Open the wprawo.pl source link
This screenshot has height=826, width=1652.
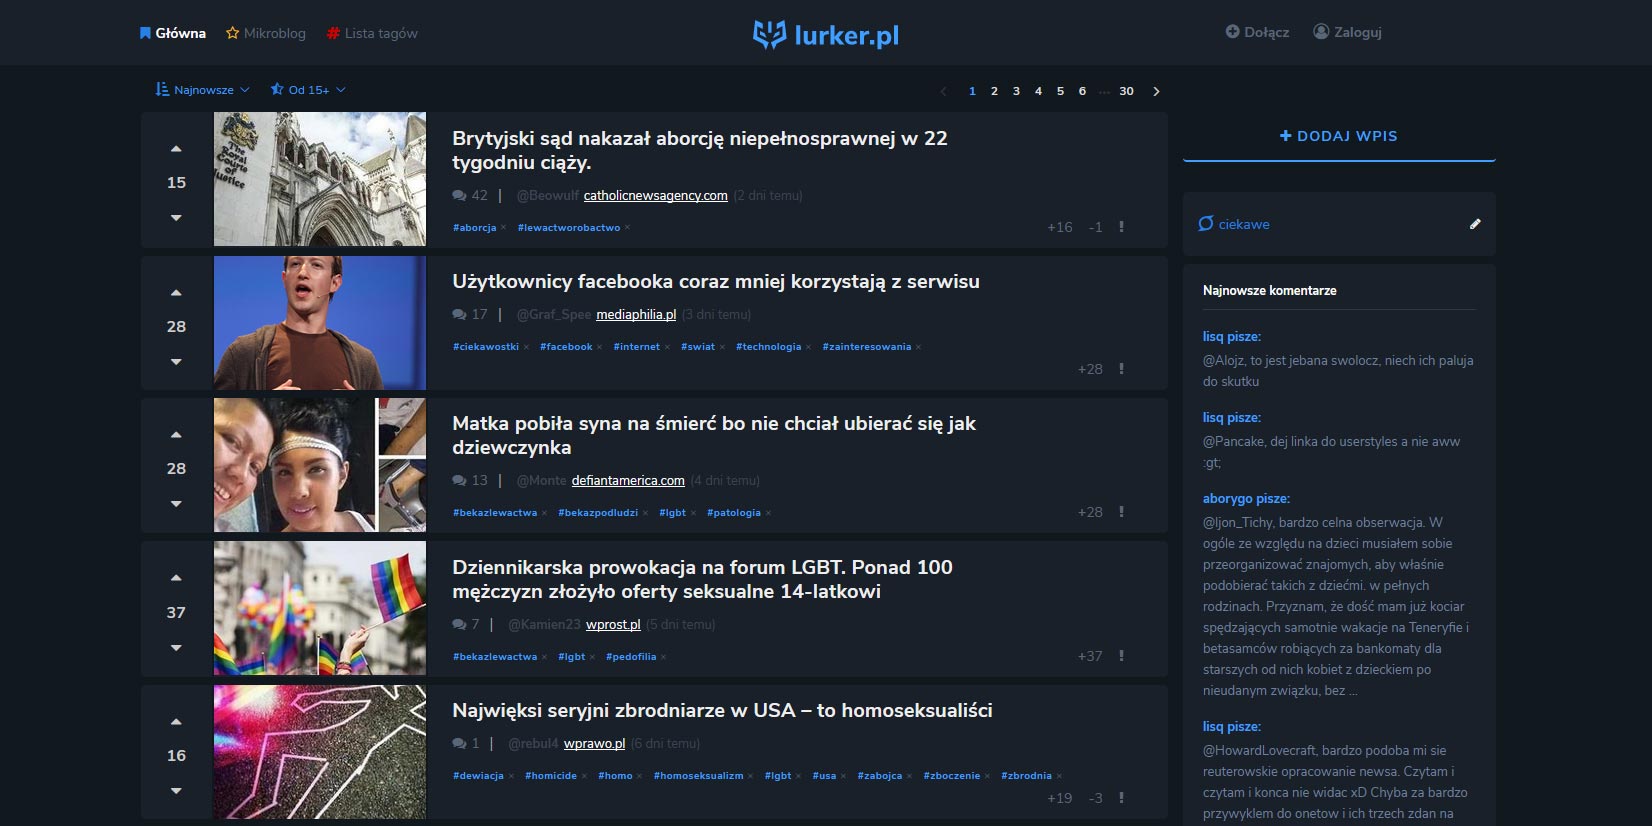coord(594,744)
